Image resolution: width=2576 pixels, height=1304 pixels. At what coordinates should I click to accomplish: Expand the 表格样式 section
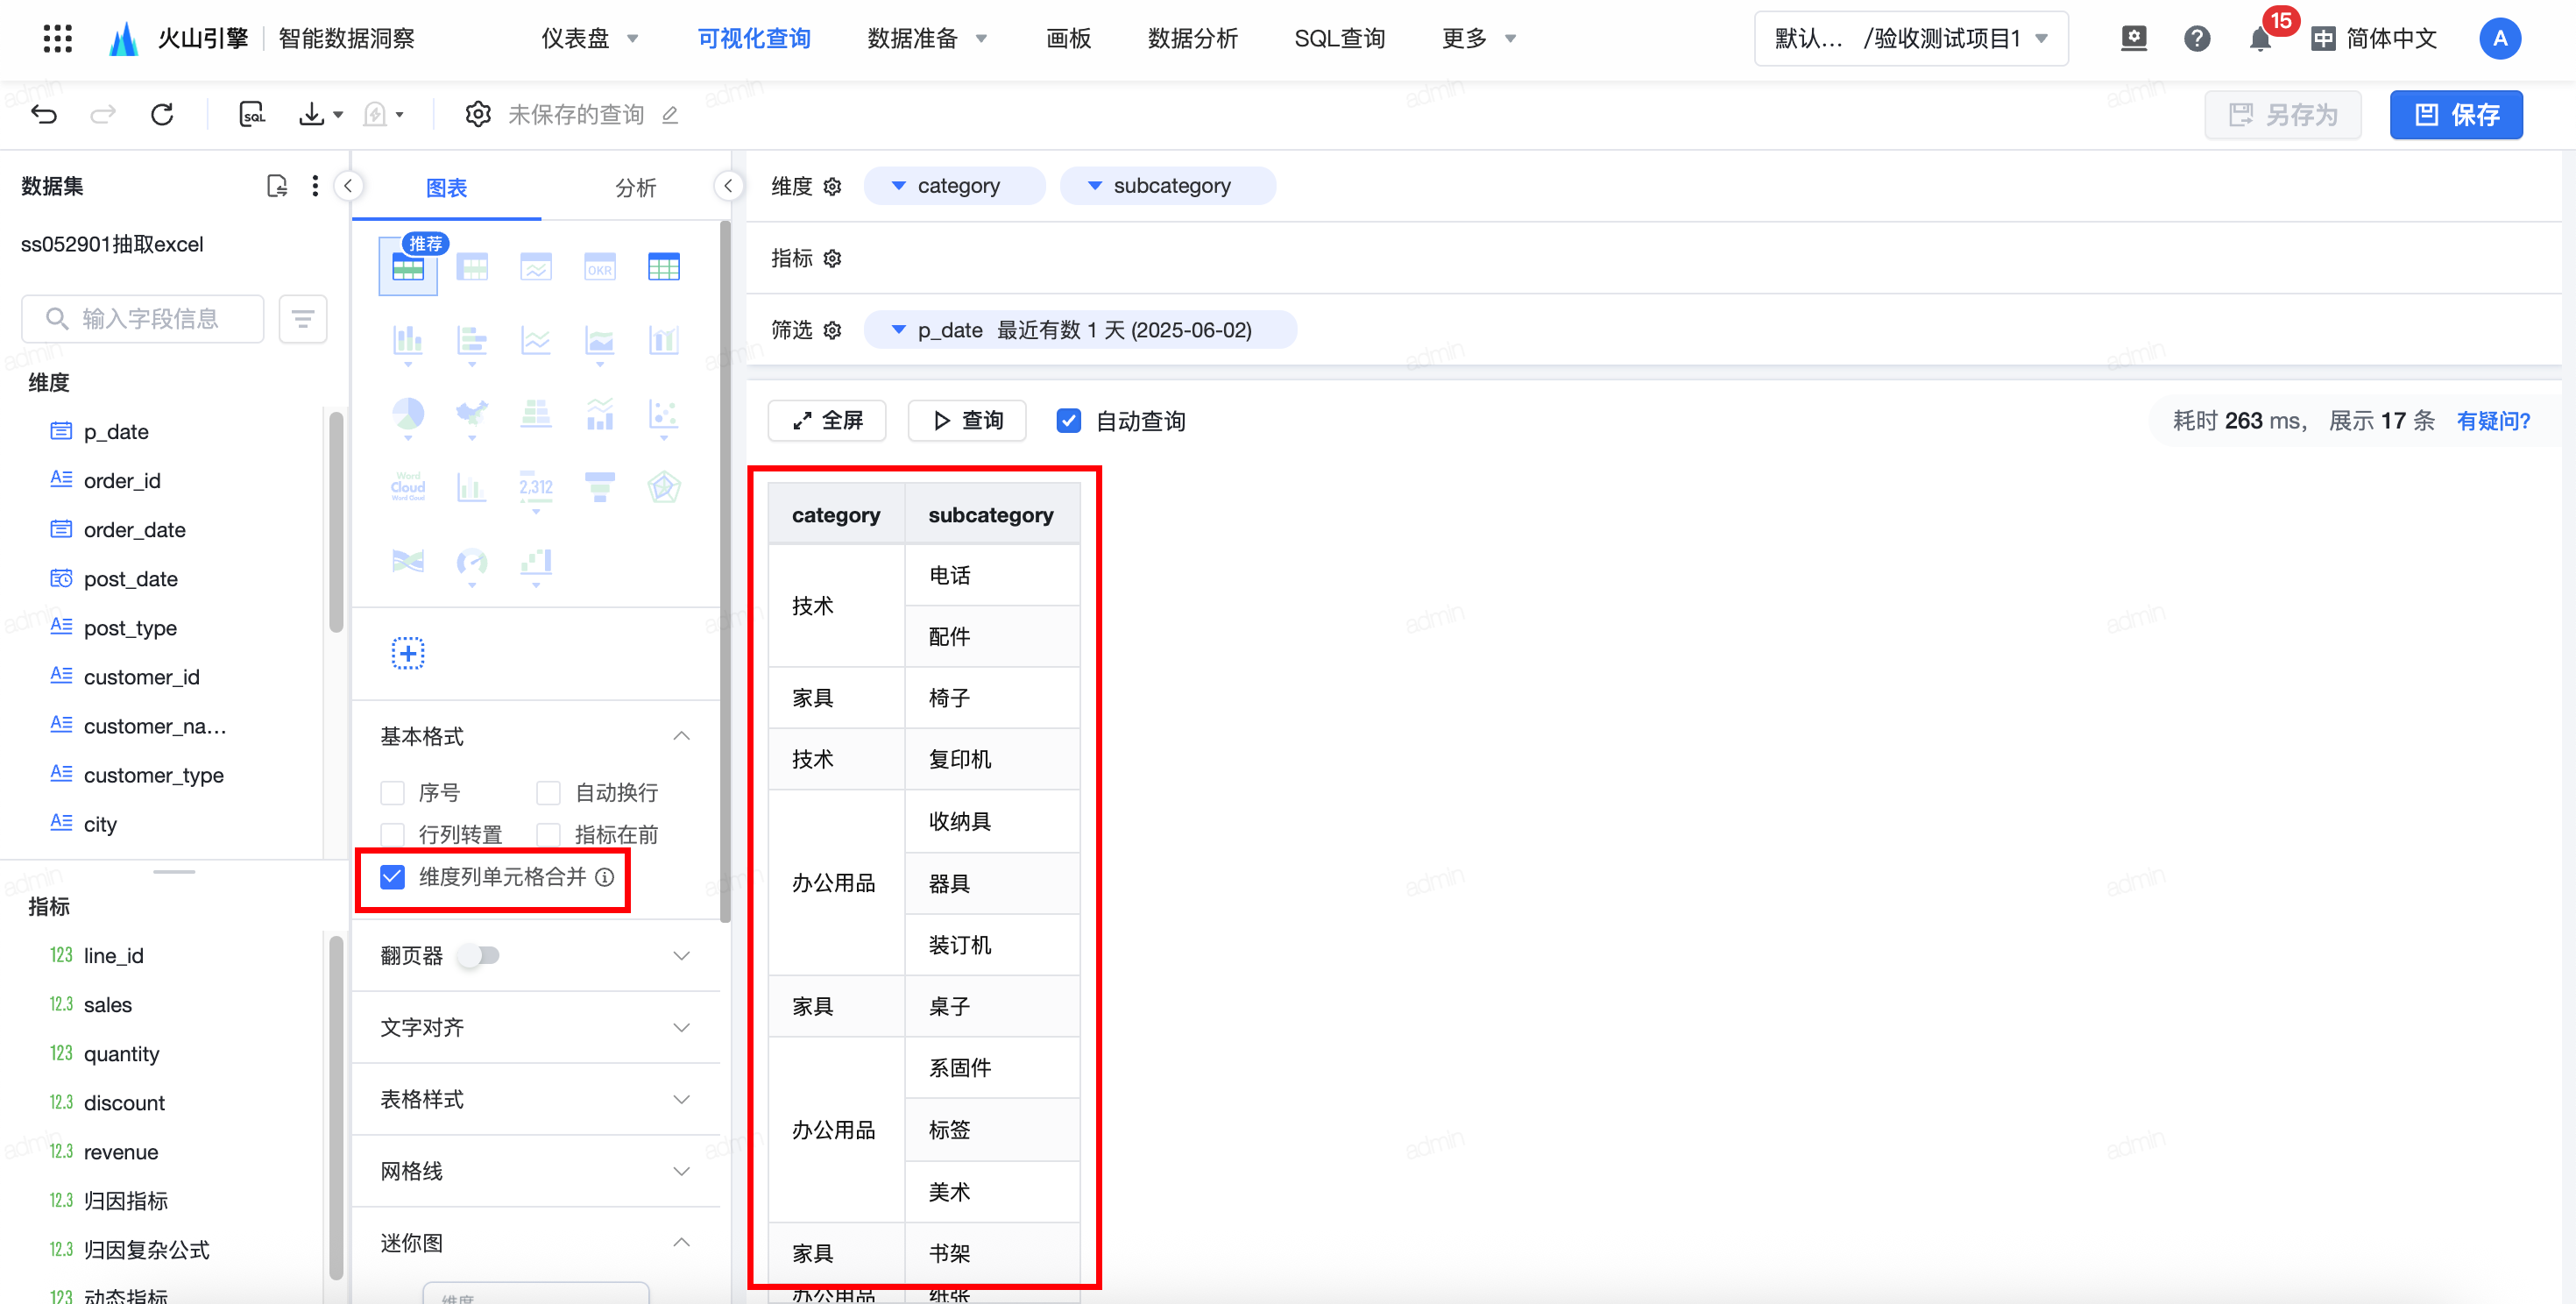tap(682, 1100)
